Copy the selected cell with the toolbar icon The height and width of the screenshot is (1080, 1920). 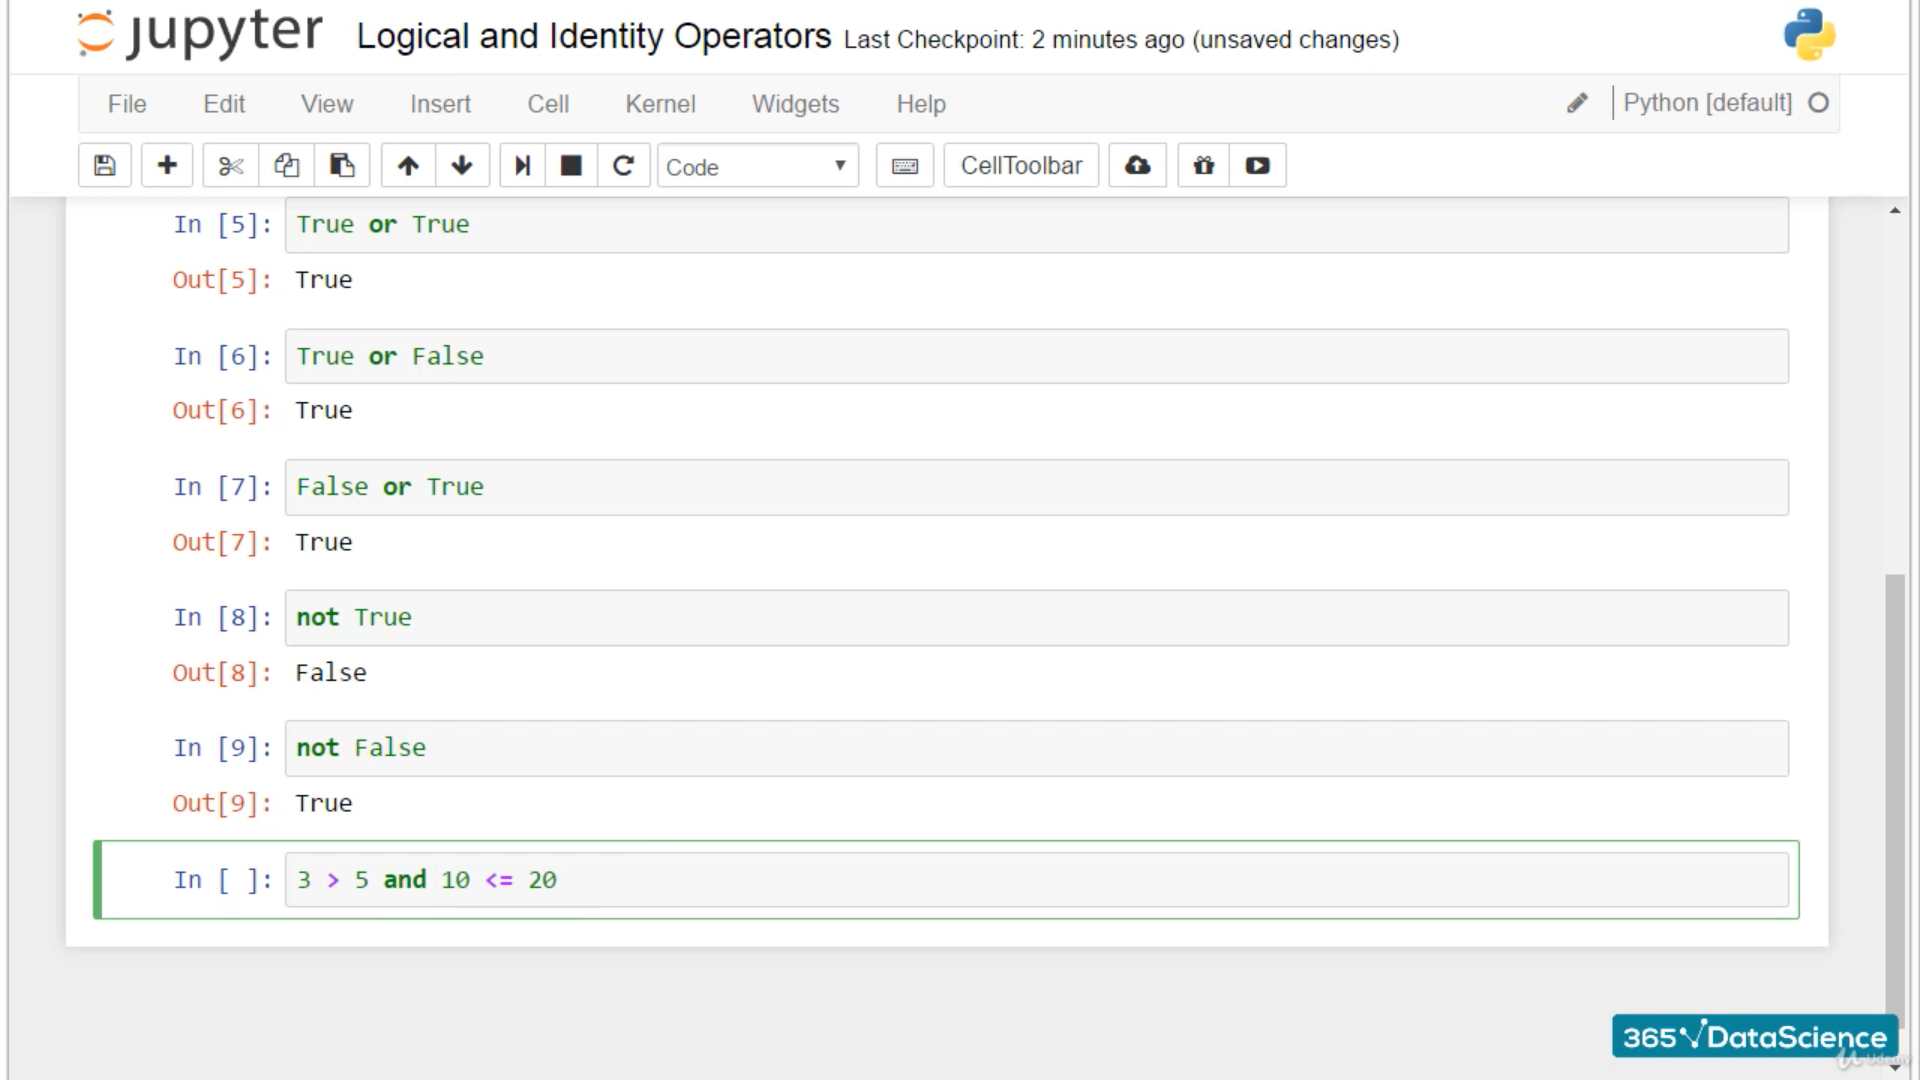click(287, 166)
